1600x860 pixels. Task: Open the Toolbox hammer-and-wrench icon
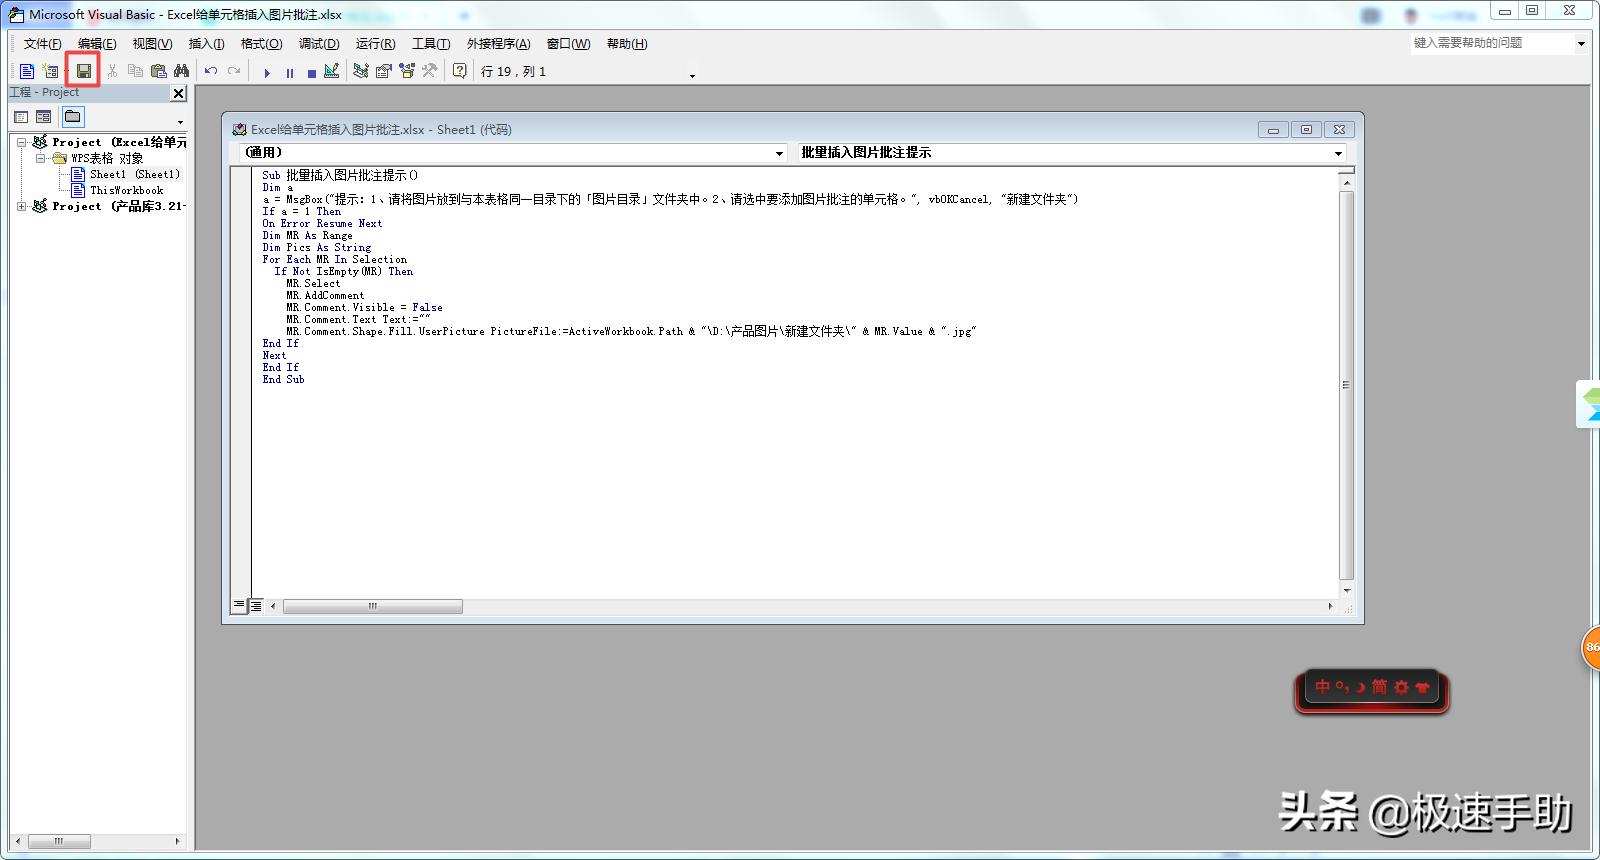pyautogui.click(x=430, y=71)
